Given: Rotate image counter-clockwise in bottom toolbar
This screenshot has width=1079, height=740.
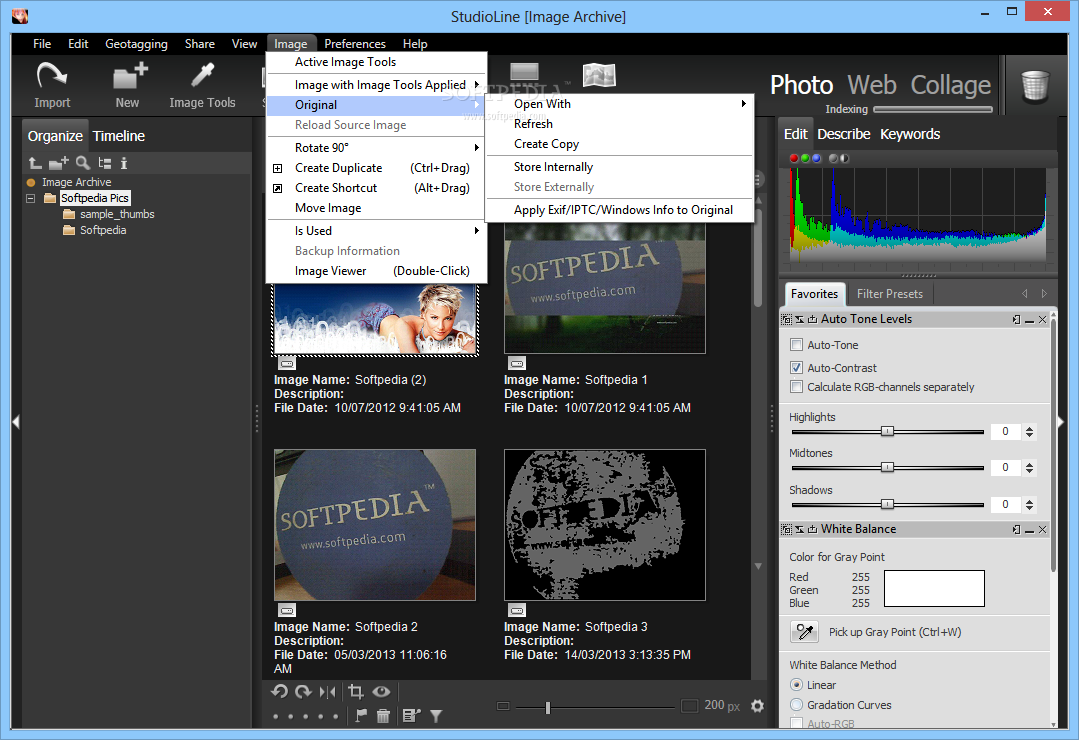Looking at the screenshot, I should pos(279,691).
